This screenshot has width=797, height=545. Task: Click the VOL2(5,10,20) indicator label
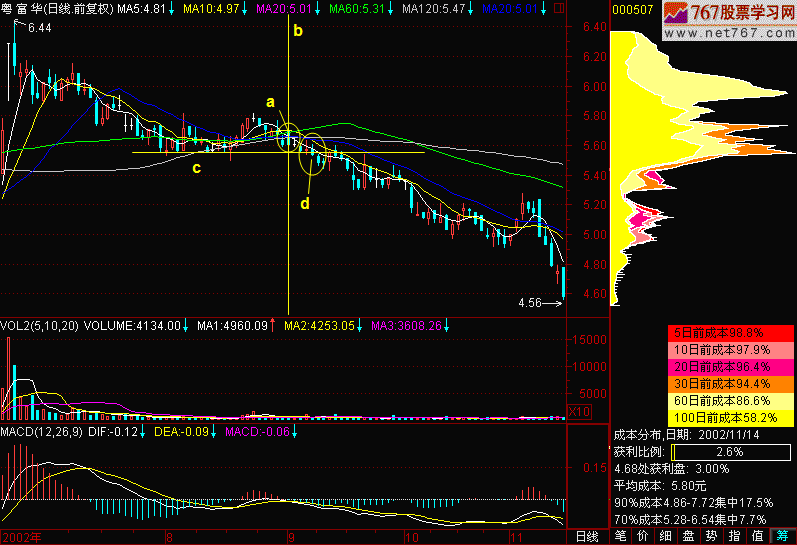click(40, 325)
